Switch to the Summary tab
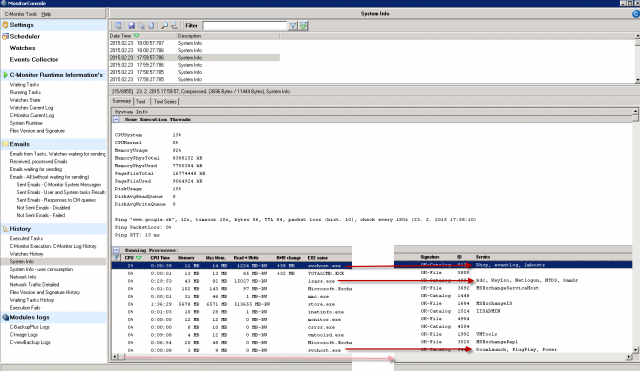640x371 pixels. click(x=122, y=101)
